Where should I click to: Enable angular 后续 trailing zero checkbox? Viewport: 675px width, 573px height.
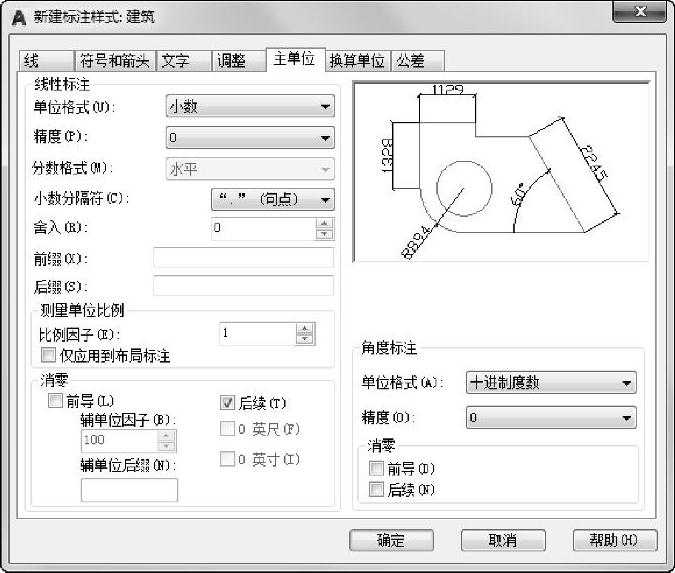tap(376, 489)
